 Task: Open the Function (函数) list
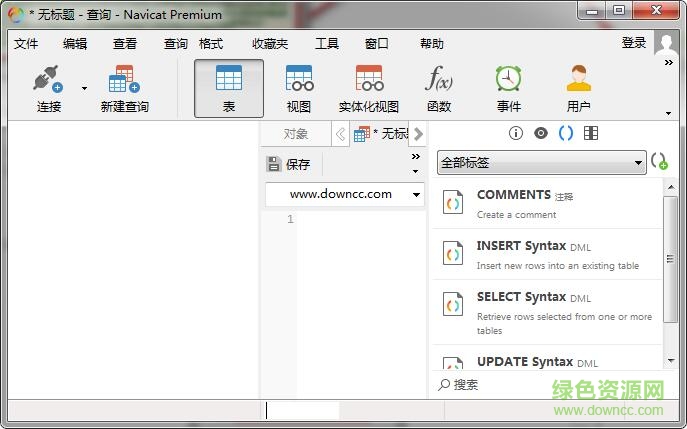pyautogui.click(x=439, y=89)
